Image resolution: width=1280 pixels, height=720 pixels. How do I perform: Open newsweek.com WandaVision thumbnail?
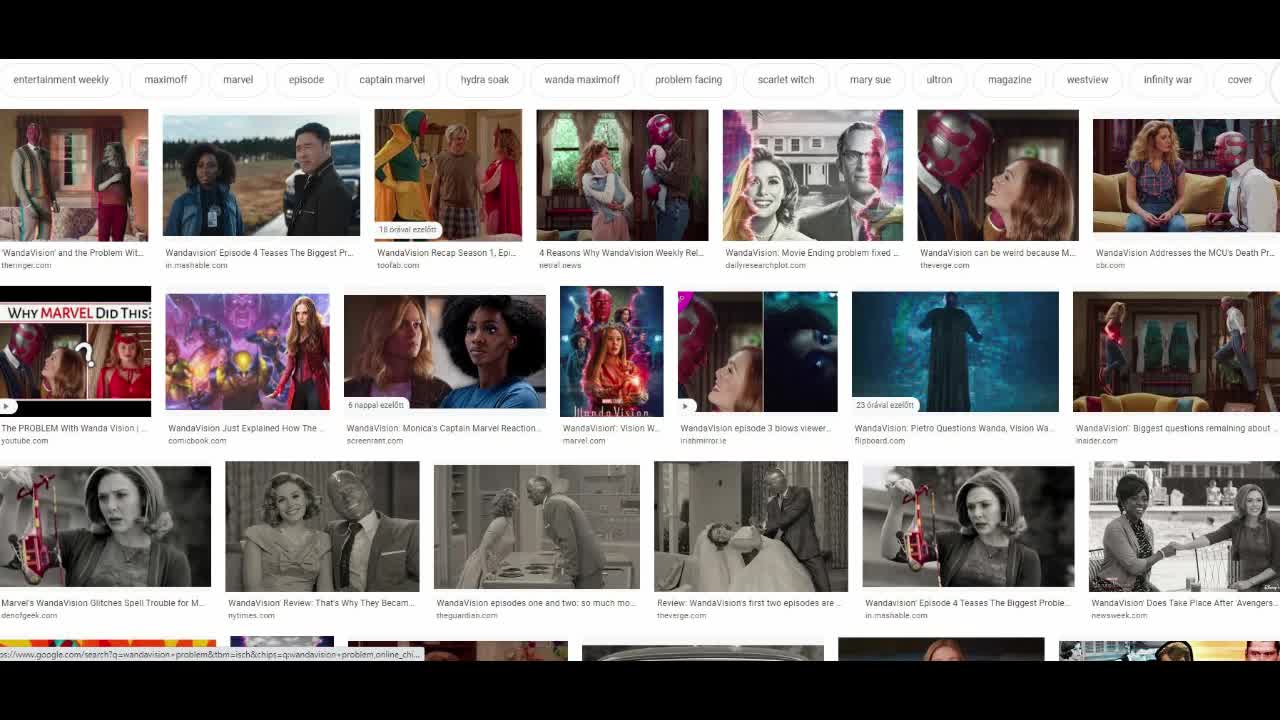coord(1184,526)
